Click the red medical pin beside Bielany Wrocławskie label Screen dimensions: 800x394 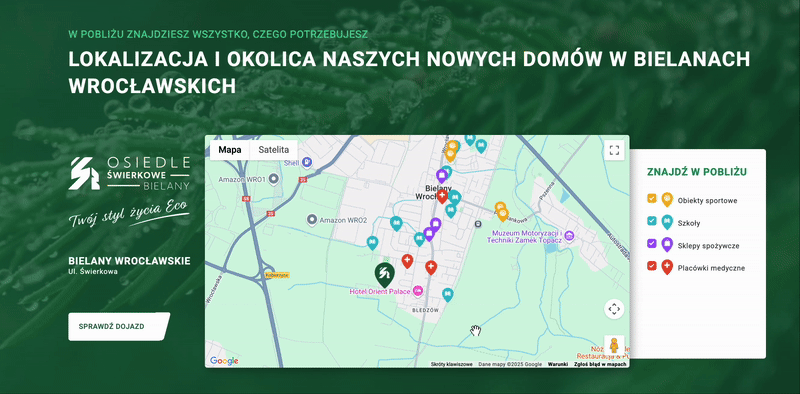(442, 196)
